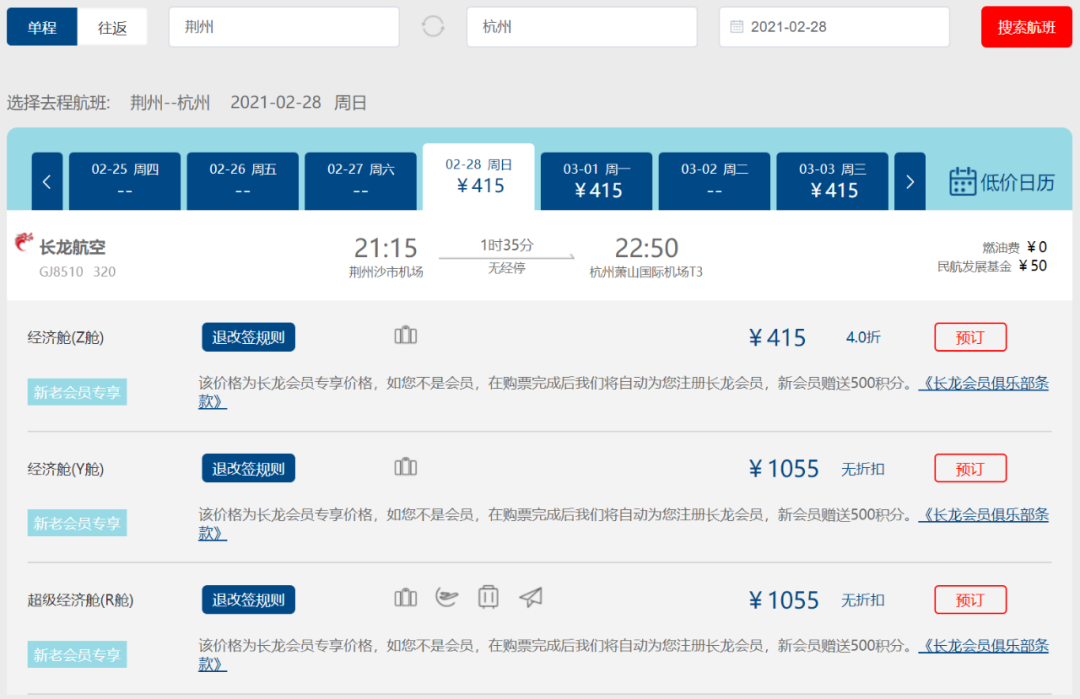This screenshot has height=699, width=1080.
Task: Show later dates with right arrow
Action: (x=909, y=181)
